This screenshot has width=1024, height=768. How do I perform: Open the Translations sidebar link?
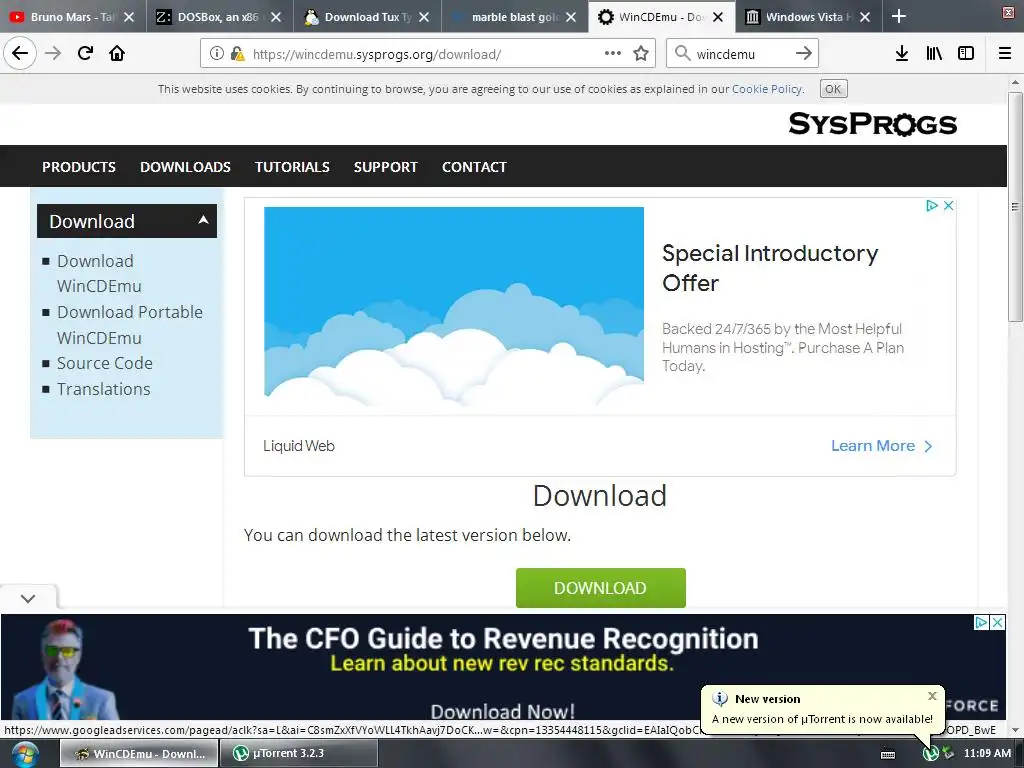[x=103, y=389]
